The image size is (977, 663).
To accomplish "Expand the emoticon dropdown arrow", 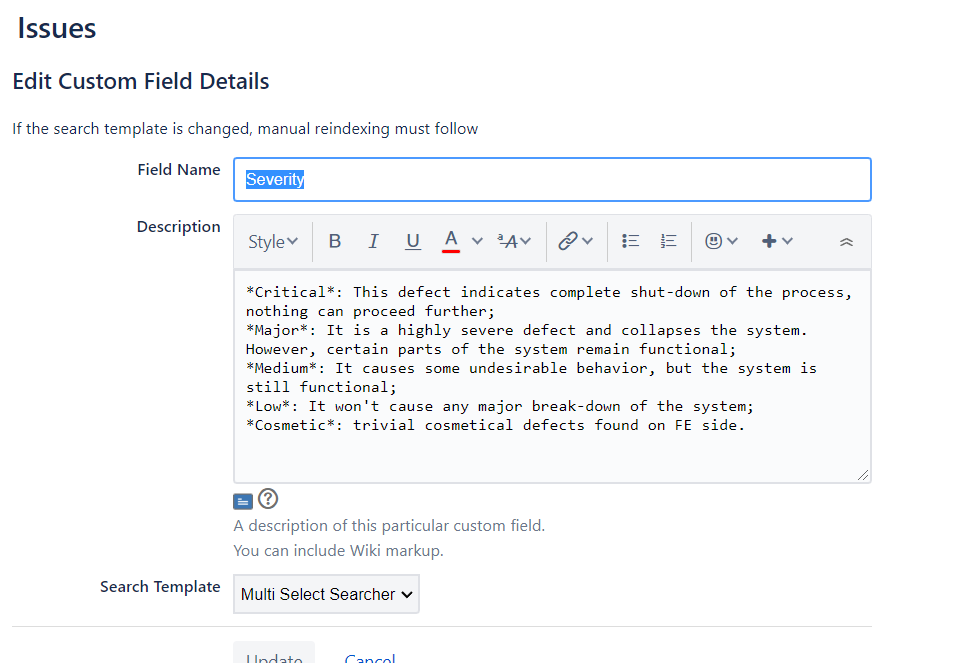I will click(x=733, y=241).
